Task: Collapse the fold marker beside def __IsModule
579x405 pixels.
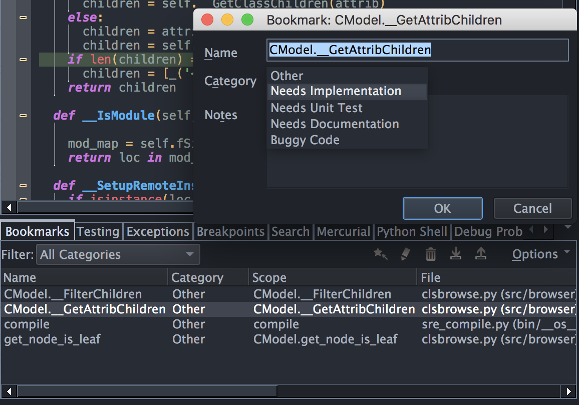Action: click(x=23, y=115)
